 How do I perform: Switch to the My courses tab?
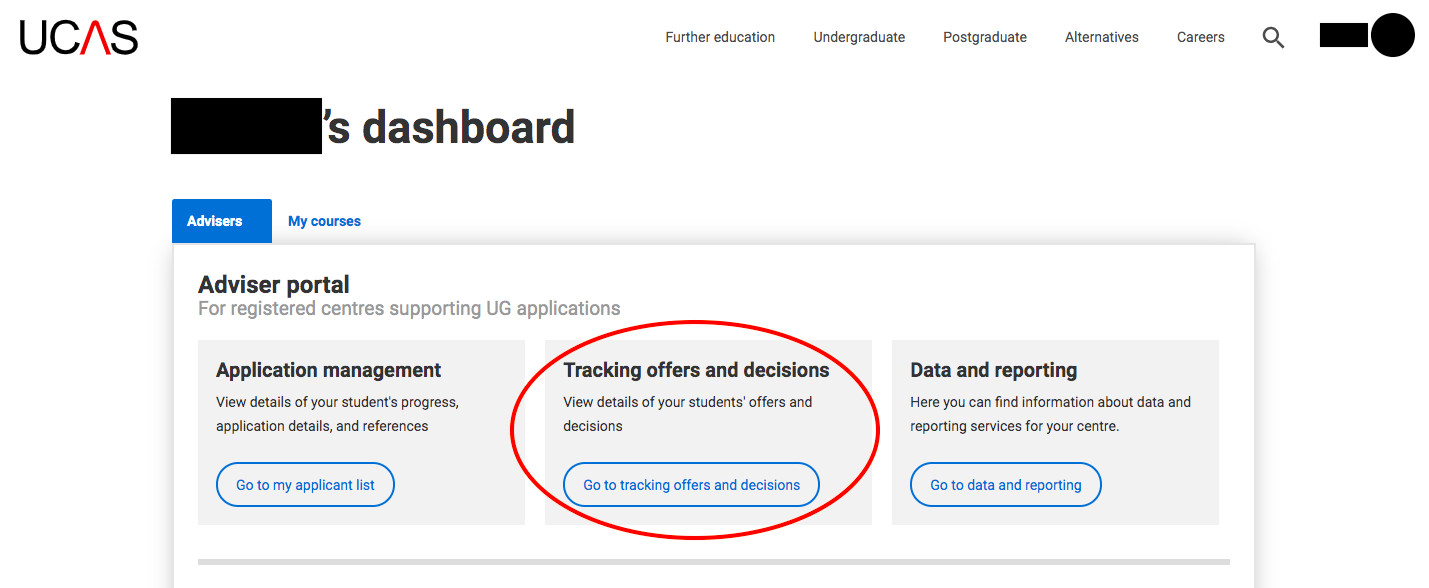(324, 221)
